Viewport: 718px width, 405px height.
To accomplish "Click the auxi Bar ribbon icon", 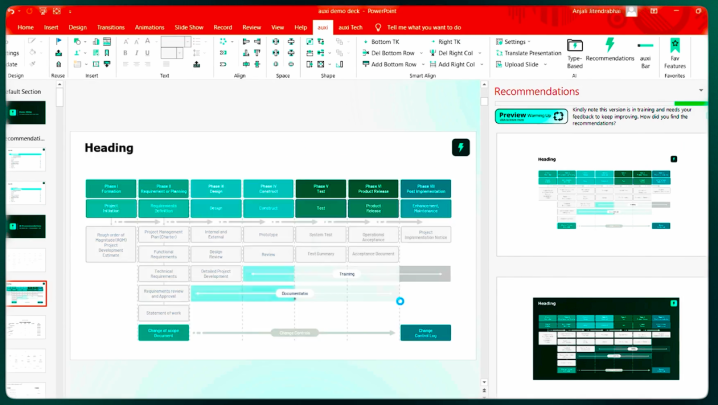I will coord(646,47).
